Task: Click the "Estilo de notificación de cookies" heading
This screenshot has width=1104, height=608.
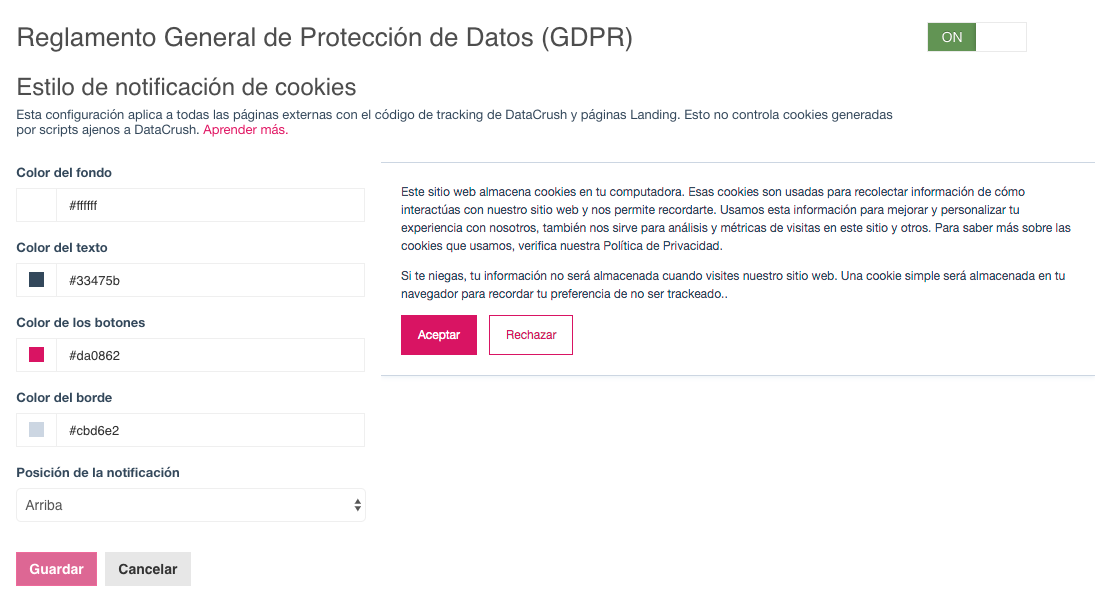Action: pyautogui.click(x=186, y=87)
